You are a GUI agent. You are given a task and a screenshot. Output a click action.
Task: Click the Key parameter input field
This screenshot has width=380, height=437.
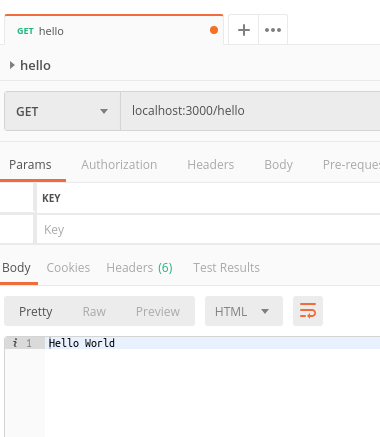(208, 229)
